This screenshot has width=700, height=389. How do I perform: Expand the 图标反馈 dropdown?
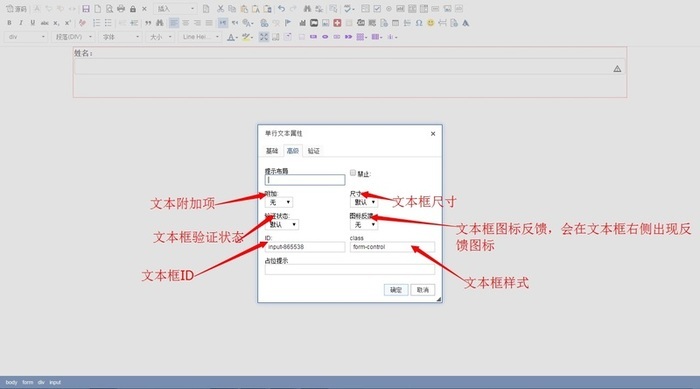point(364,225)
